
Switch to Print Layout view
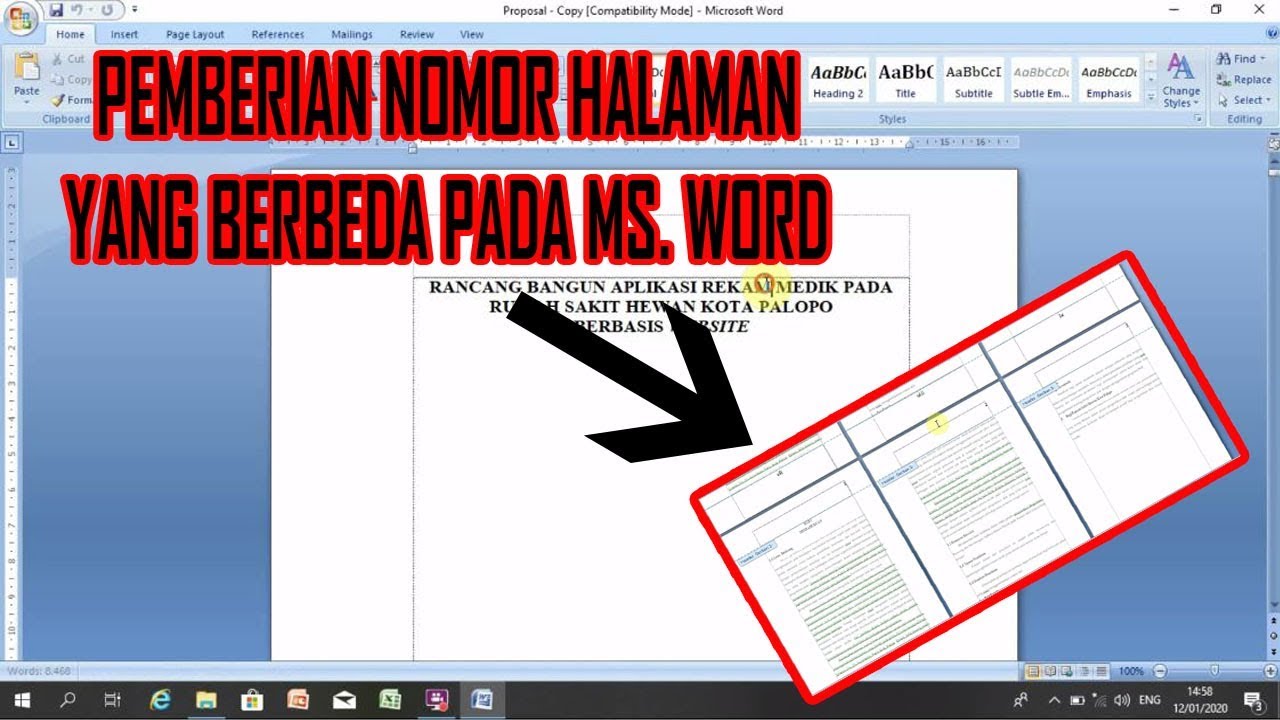pyautogui.click(x=1032, y=671)
